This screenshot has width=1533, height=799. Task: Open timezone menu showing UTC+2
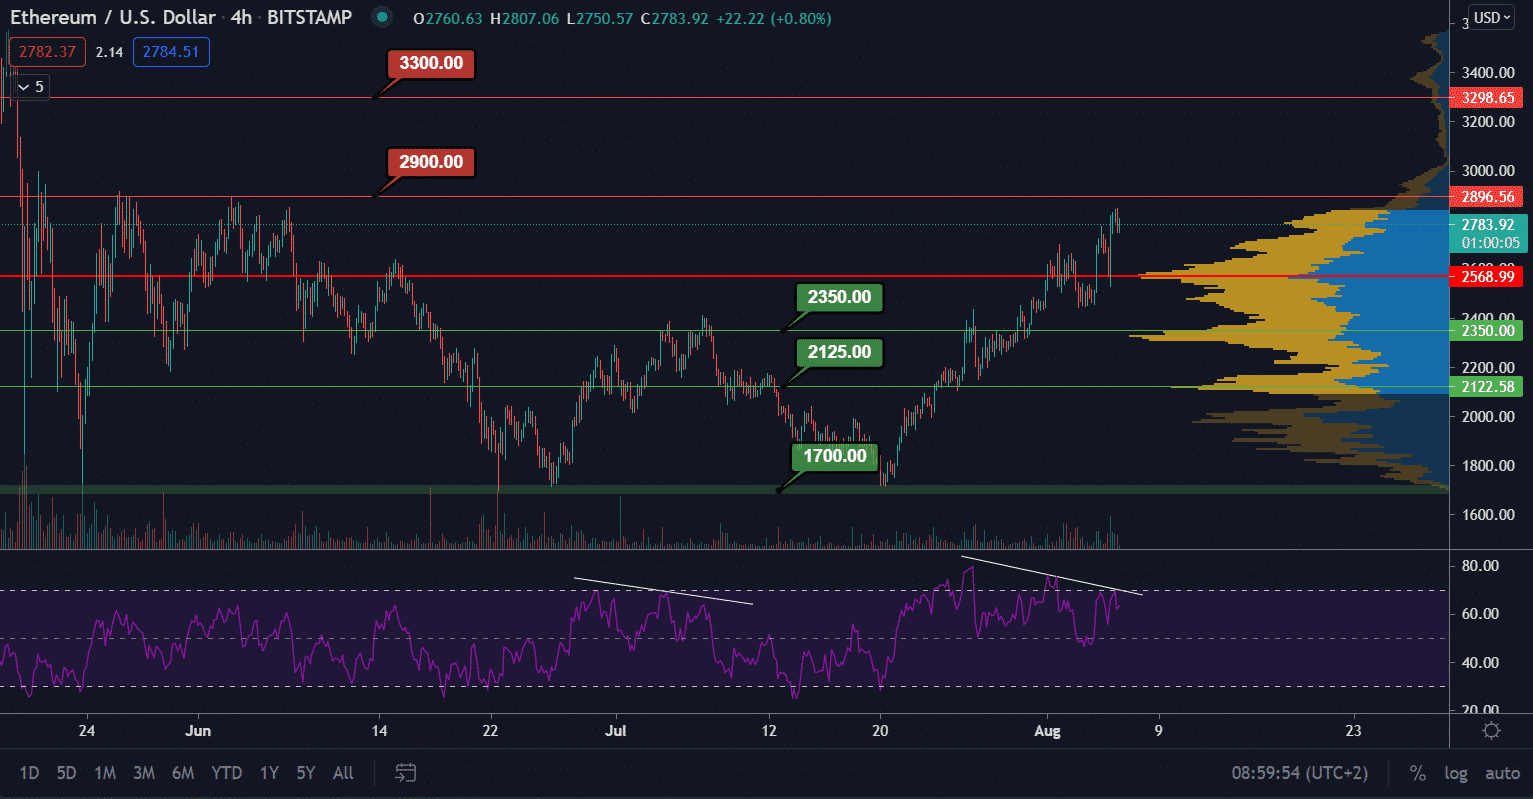(1300, 773)
